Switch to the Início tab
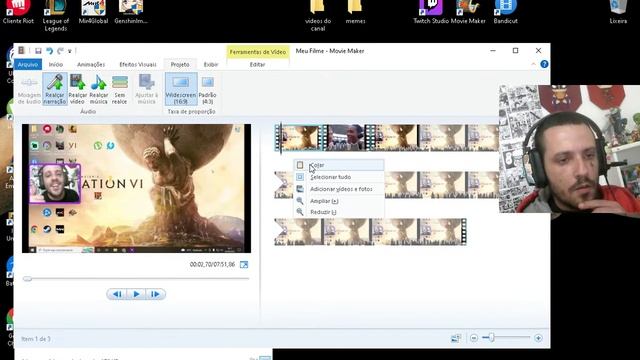The image size is (640, 360). (56, 64)
